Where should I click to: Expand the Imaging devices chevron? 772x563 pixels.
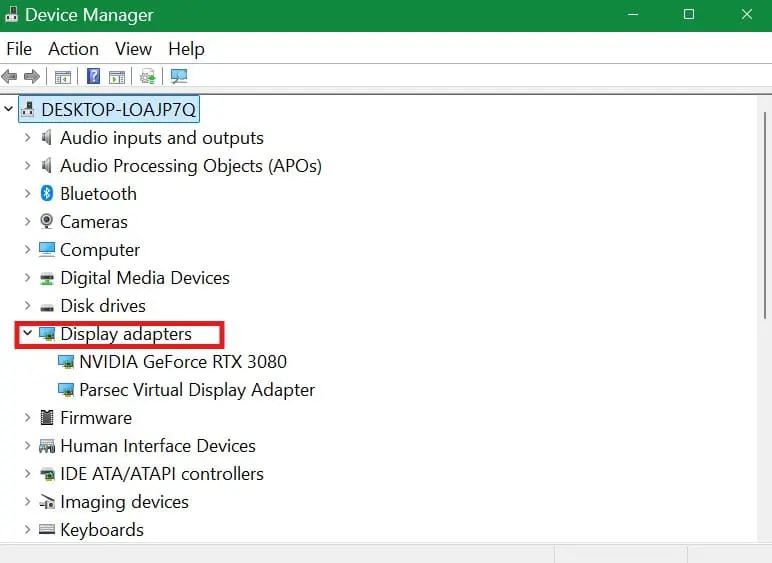pyautogui.click(x=28, y=502)
